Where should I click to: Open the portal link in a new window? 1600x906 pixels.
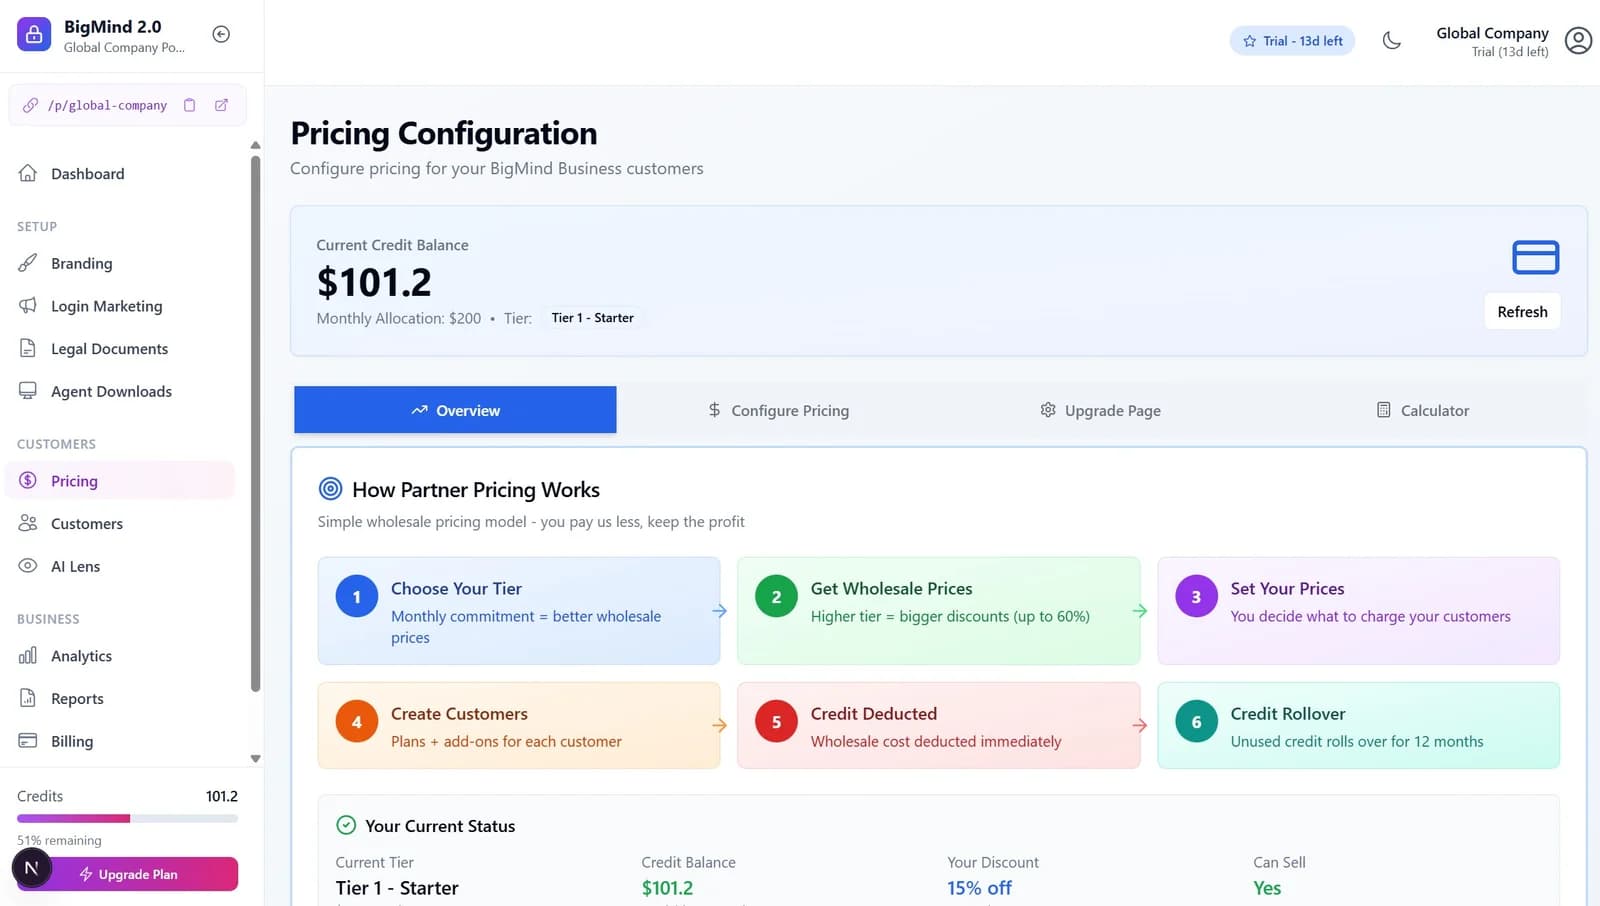(221, 104)
